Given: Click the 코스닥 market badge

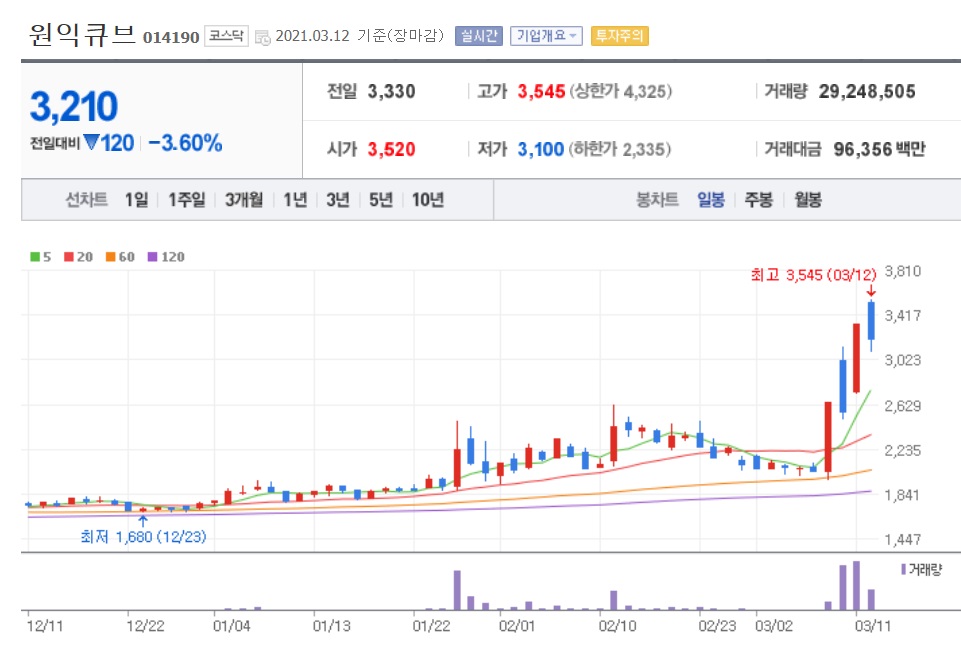Looking at the screenshot, I should click(226, 36).
